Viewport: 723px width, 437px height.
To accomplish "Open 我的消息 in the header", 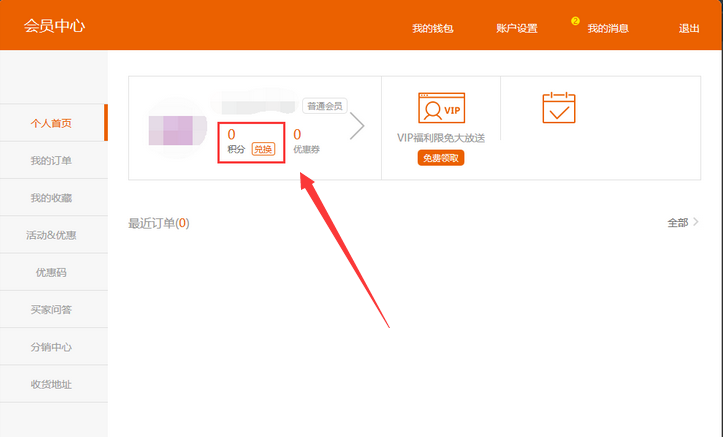I will [607, 28].
